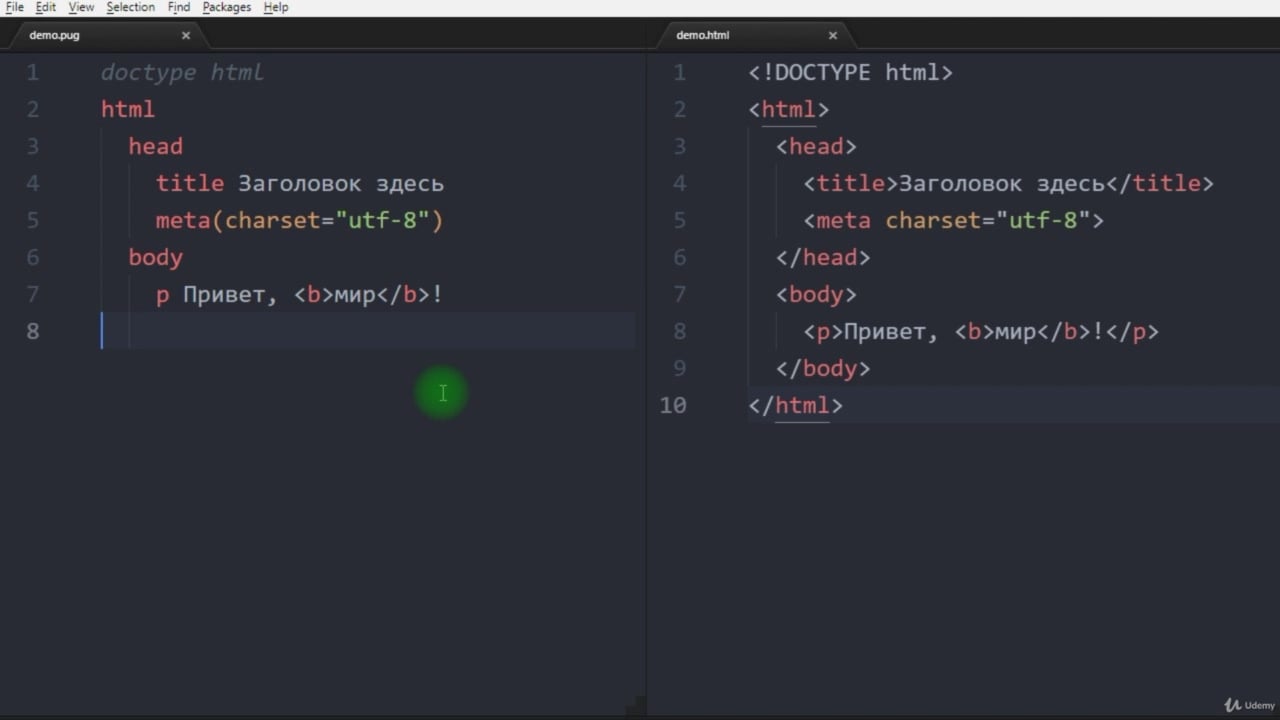Click line number 4 in demo.html gutter
The image size is (1280, 720).
click(x=680, y=184)
